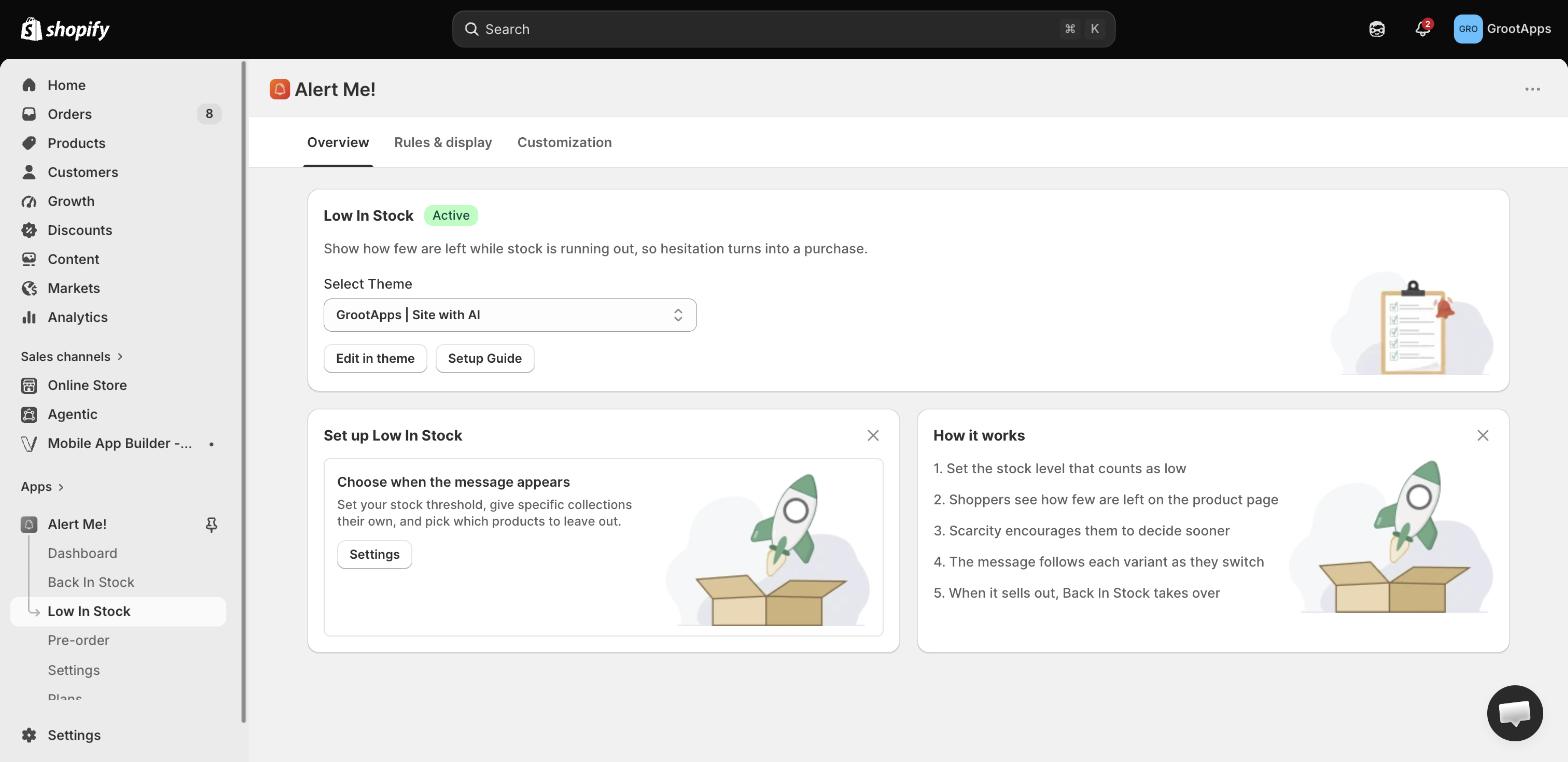The height and width of the screenshot is (762, 1568).
Task: Click the Setup Guide button
Action: [485, 358]
